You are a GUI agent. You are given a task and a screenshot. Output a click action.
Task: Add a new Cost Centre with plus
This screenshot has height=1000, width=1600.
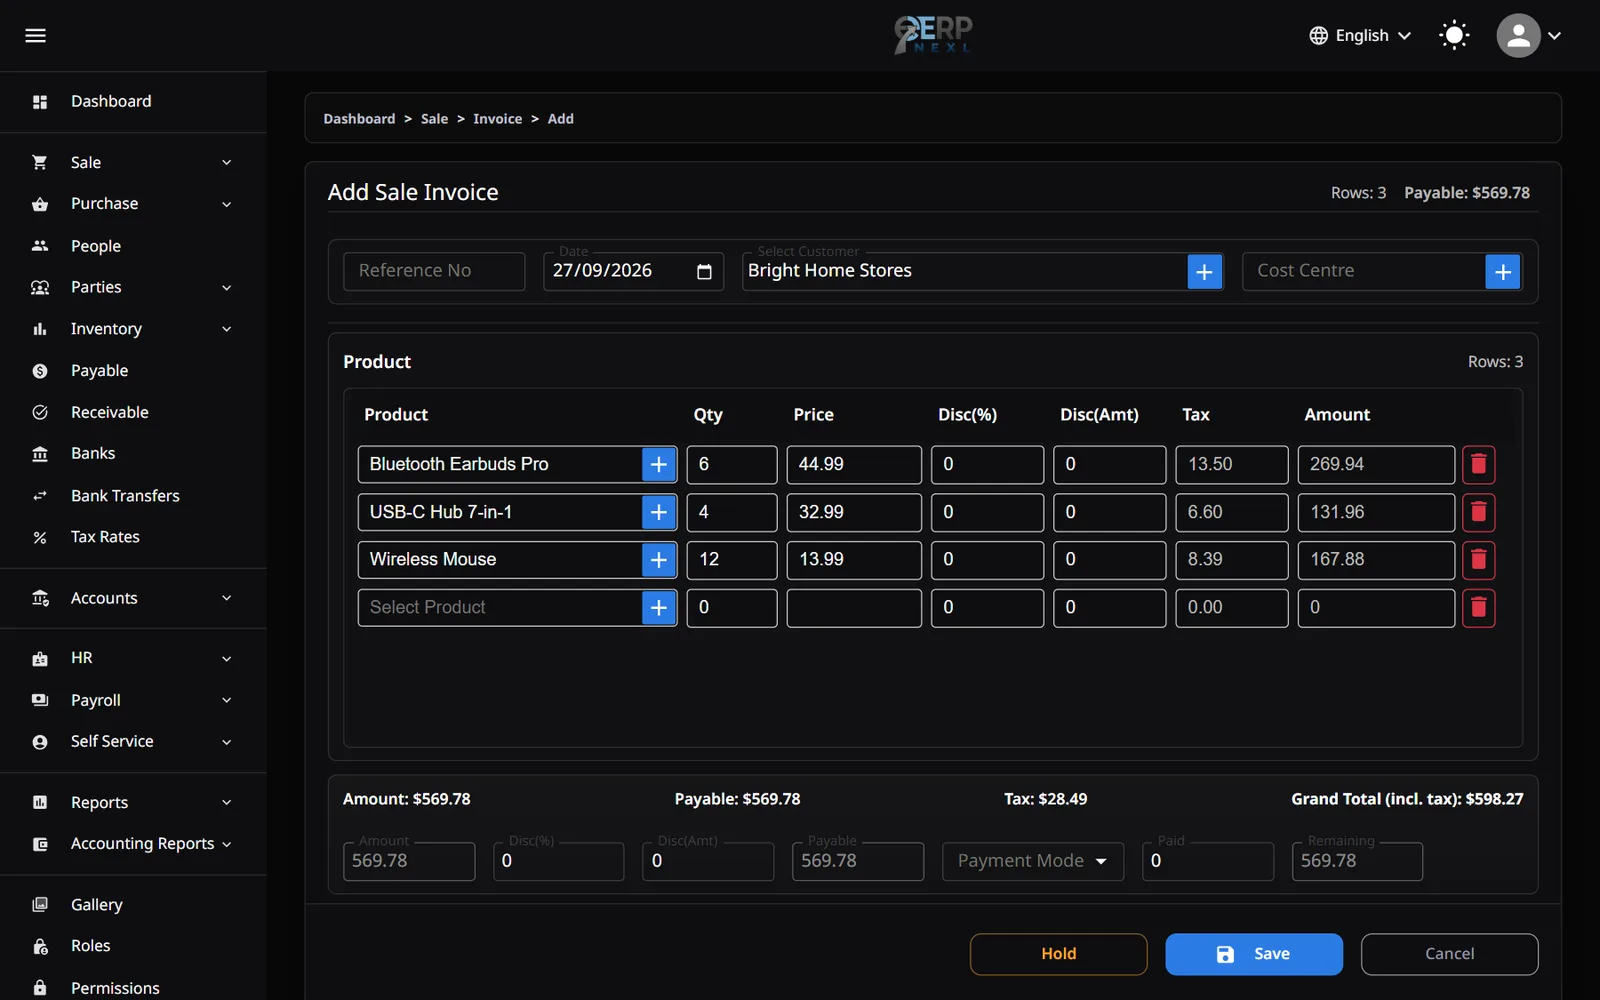pos(1503,272)
